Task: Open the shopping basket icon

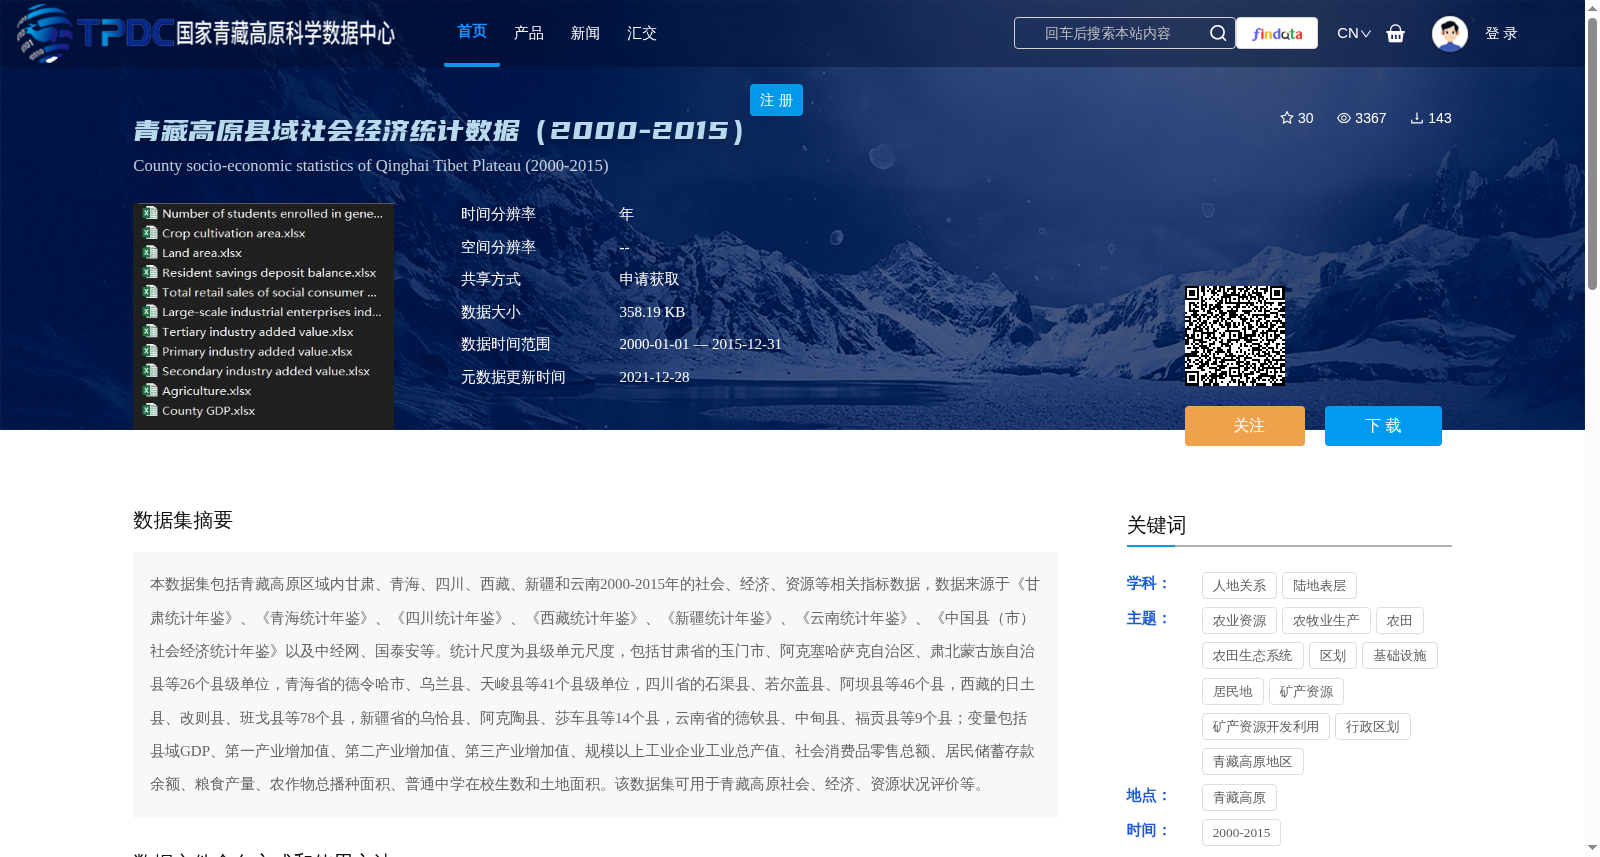Action: [x=1395, y=33]
